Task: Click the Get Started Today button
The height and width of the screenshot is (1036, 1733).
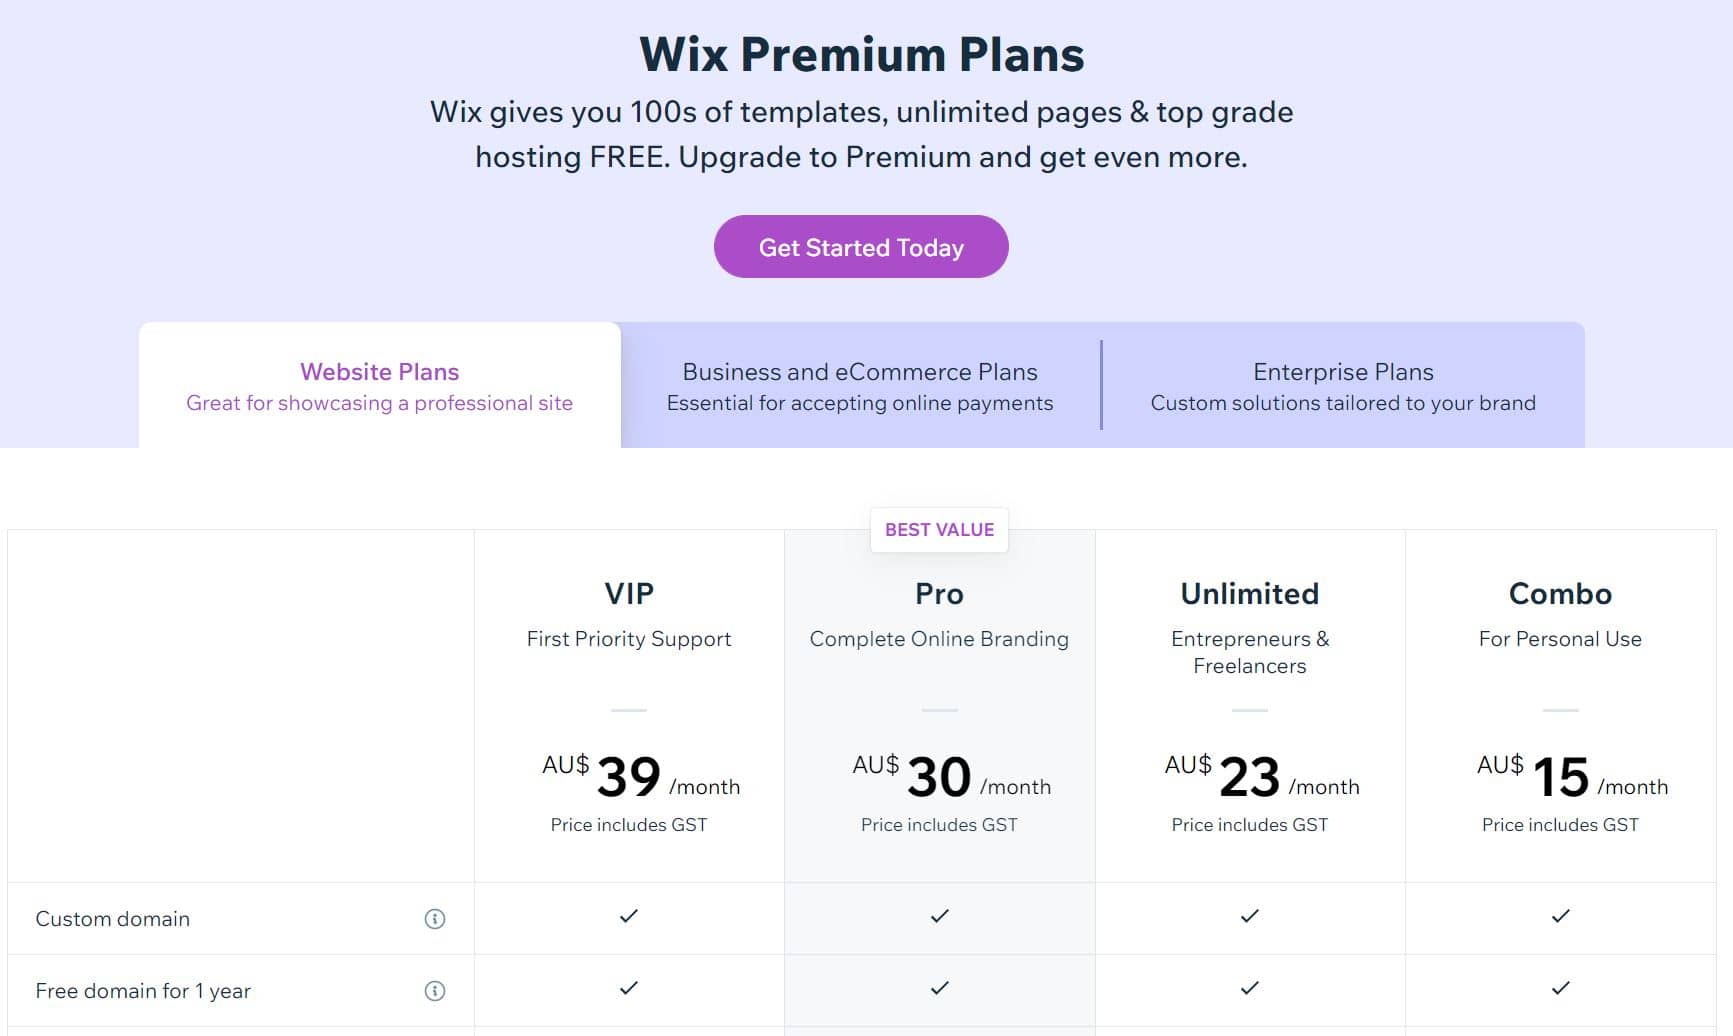Action: [861, 246]
